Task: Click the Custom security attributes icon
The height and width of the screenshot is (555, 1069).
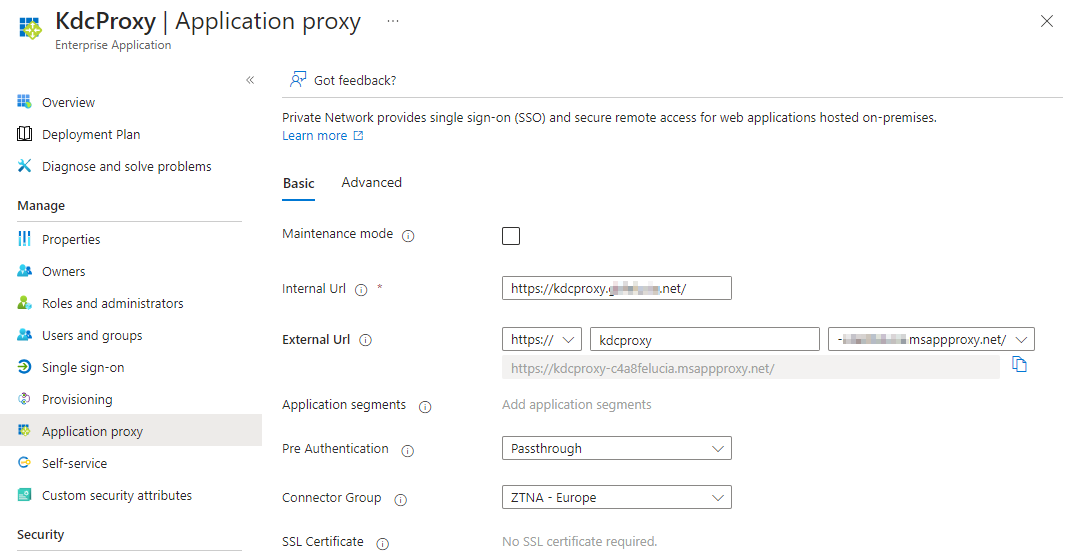Action: 25,494
